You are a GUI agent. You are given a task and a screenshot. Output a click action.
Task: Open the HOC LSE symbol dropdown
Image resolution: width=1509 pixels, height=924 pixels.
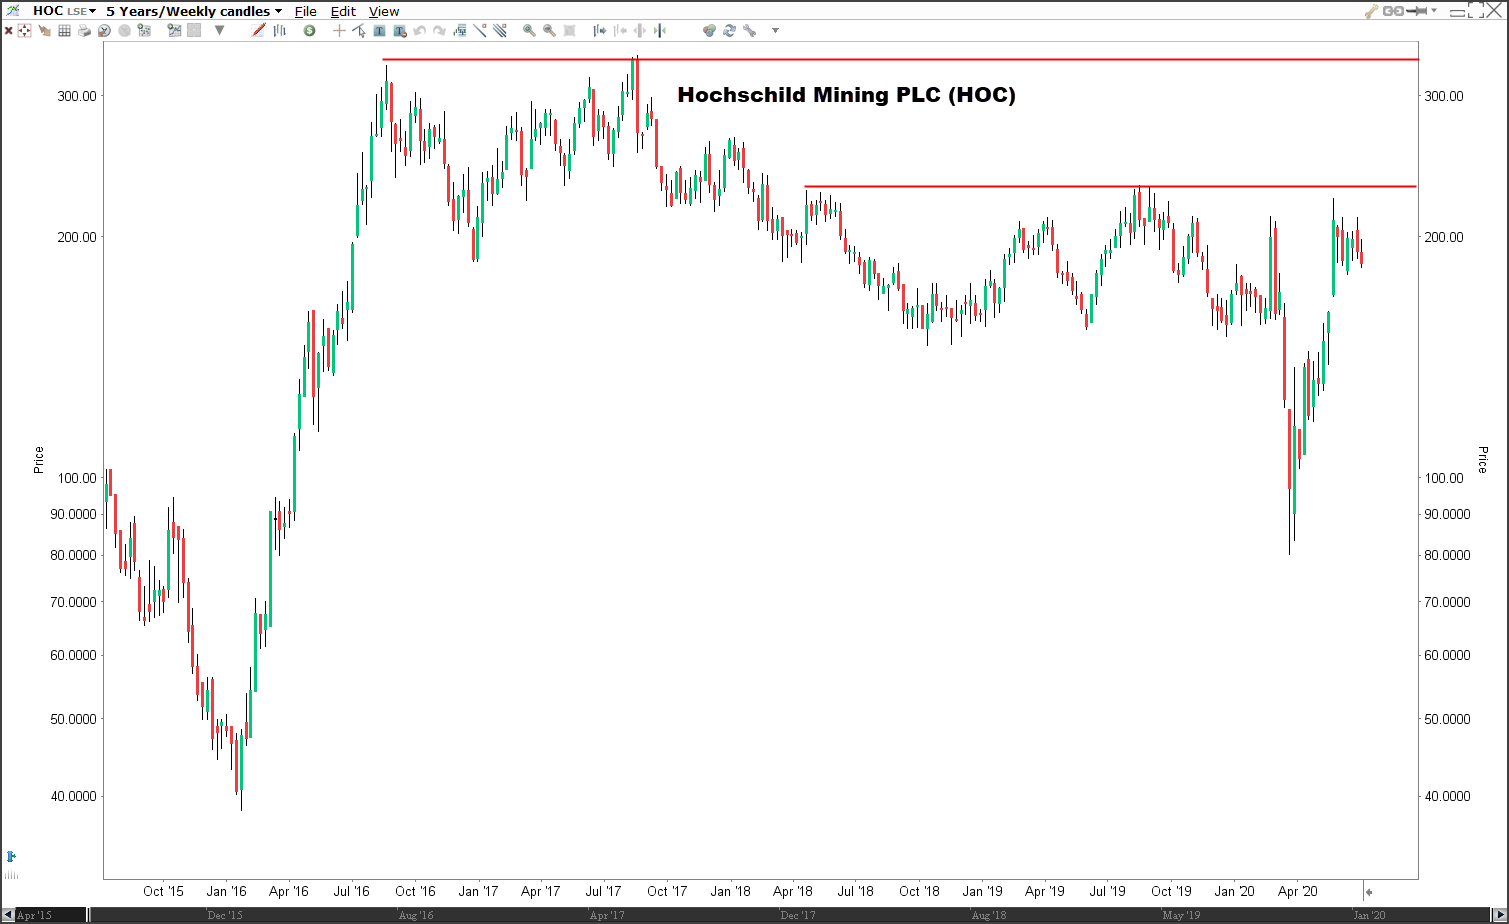(x=64, y=11)
